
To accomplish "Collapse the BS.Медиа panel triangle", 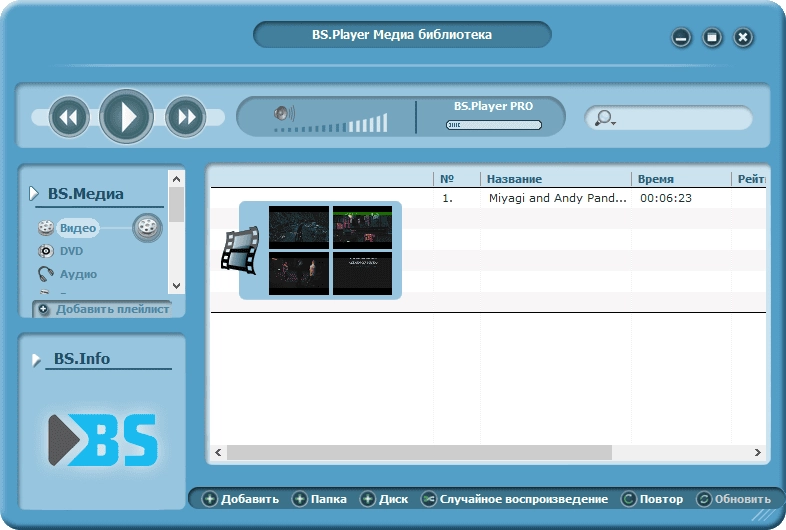I will [34, 193].
